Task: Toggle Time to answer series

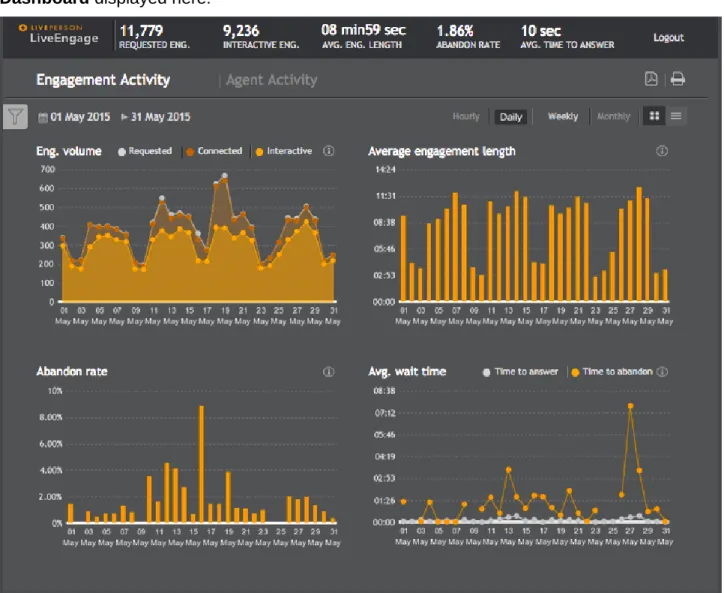Action: (520, 372)
